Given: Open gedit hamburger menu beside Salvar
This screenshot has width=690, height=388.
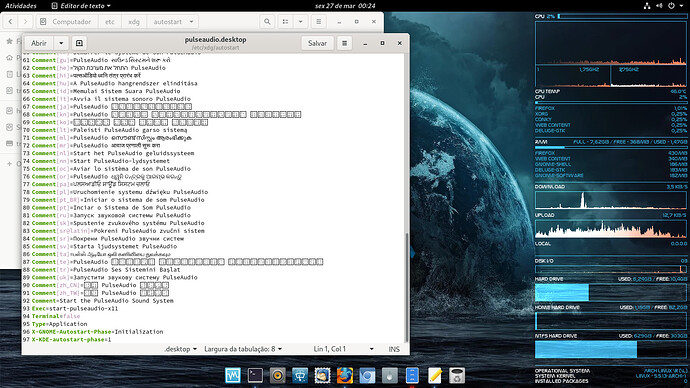Looking at the screenshot, I should [345, 43].
